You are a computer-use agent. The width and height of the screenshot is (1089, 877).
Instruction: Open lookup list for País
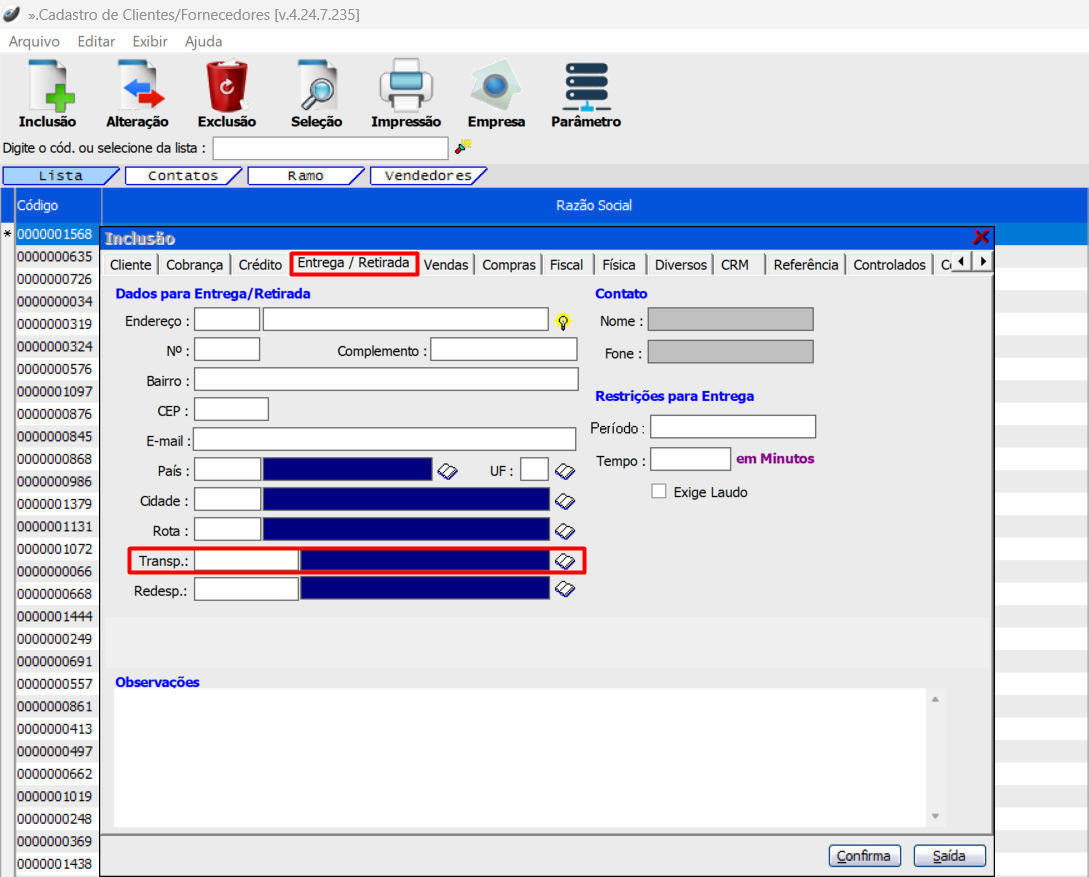point(447,471)
